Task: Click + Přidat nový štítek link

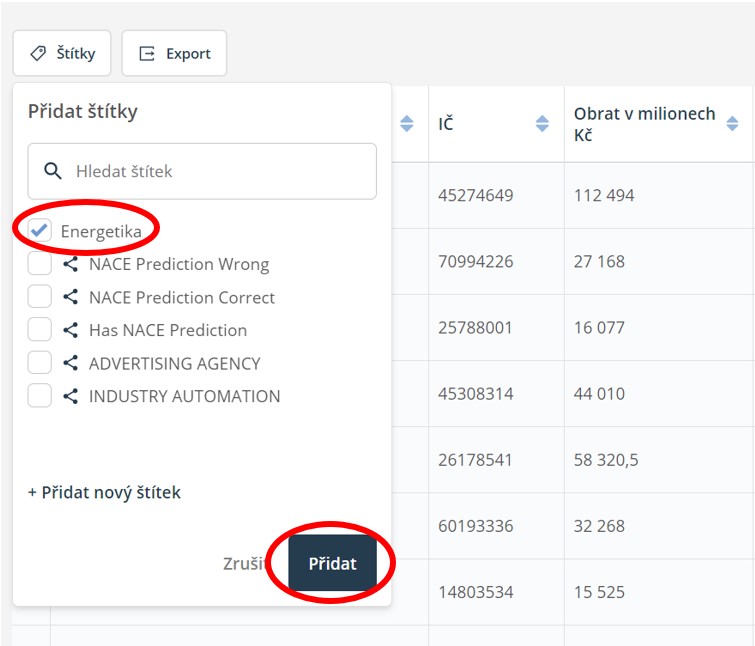Action: (104, 492)
